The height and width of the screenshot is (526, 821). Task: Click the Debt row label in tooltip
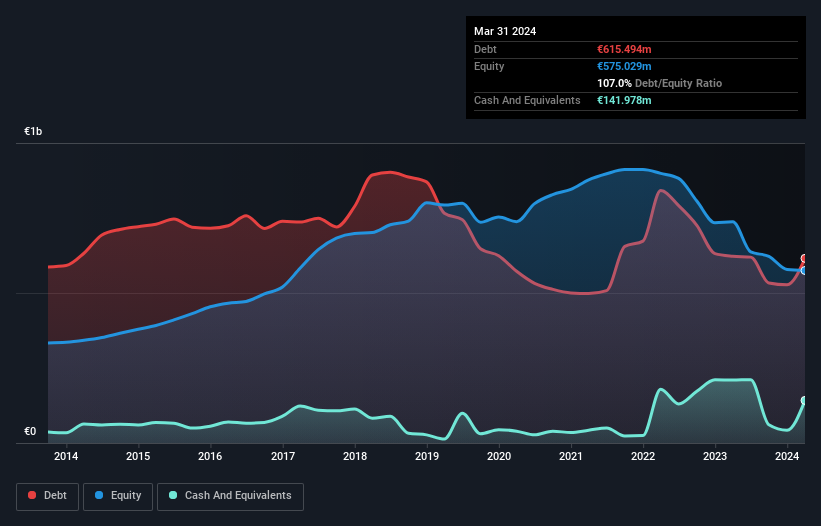(x=485, y=49)
